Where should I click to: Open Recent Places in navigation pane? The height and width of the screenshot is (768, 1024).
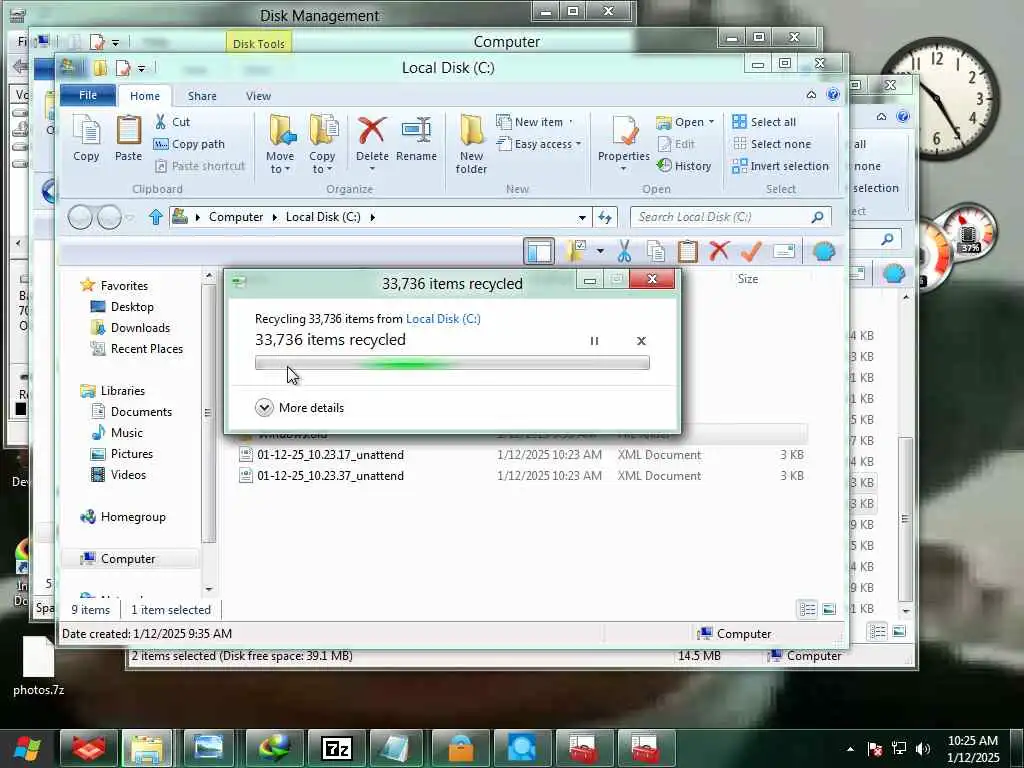click(x=146, y=349)
